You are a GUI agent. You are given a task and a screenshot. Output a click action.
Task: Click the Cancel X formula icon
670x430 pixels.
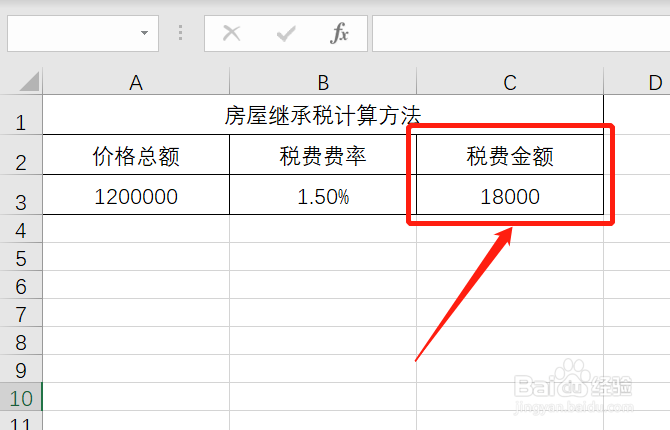(232, 33)
